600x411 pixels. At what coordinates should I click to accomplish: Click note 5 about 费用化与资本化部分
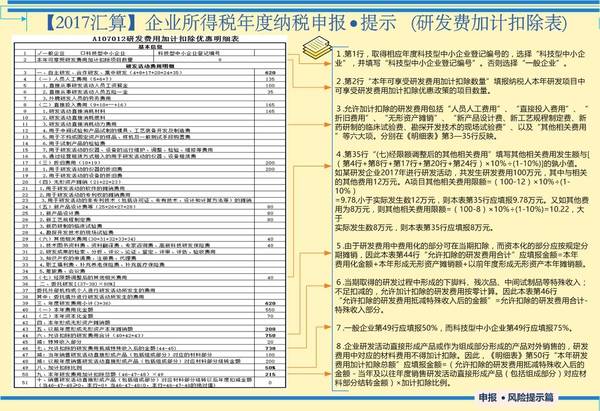click(x=461, y=255)
